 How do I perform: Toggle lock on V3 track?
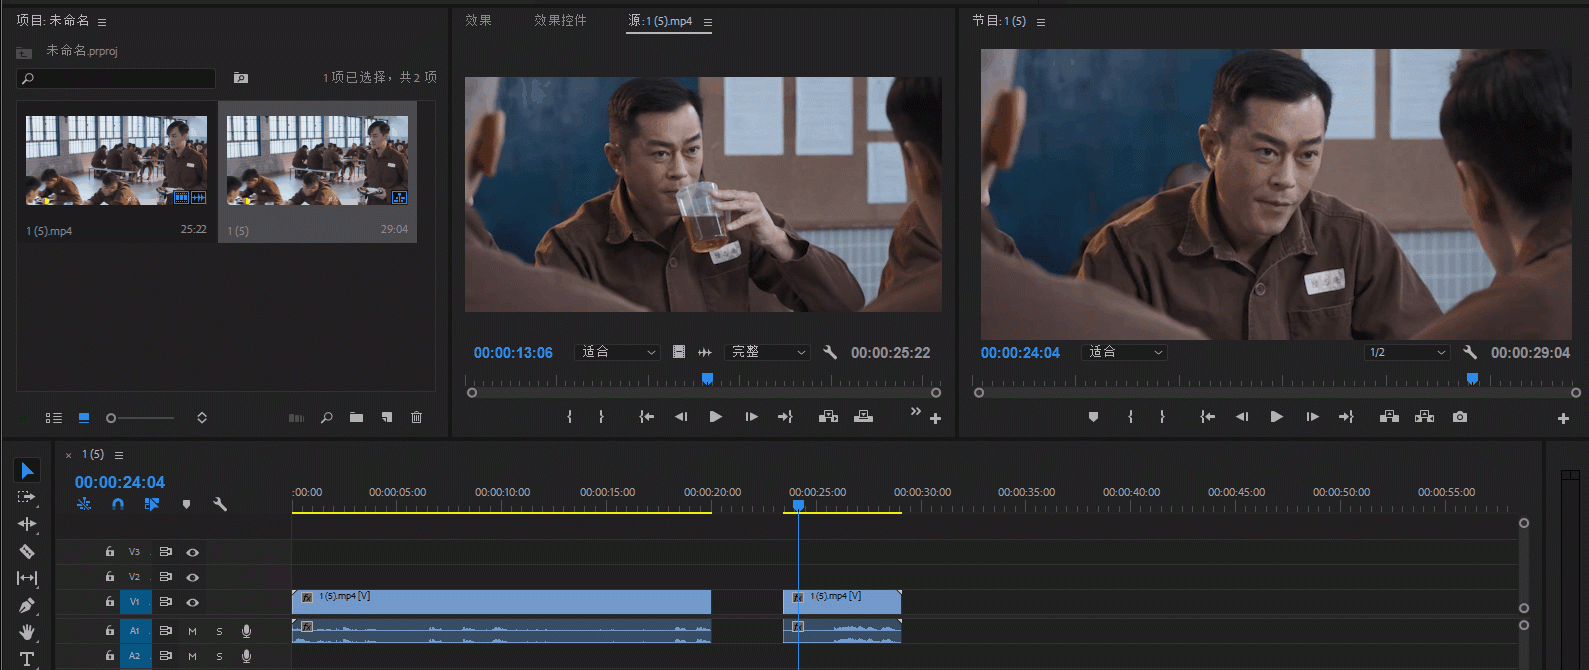pos(110,552)
